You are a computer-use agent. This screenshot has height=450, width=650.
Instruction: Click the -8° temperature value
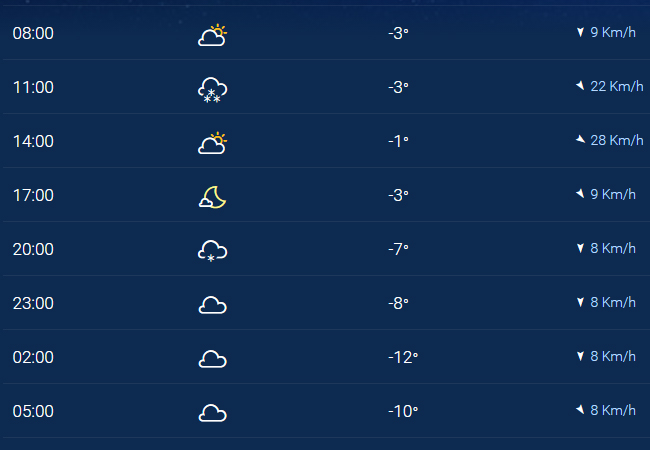coord(398,303)
